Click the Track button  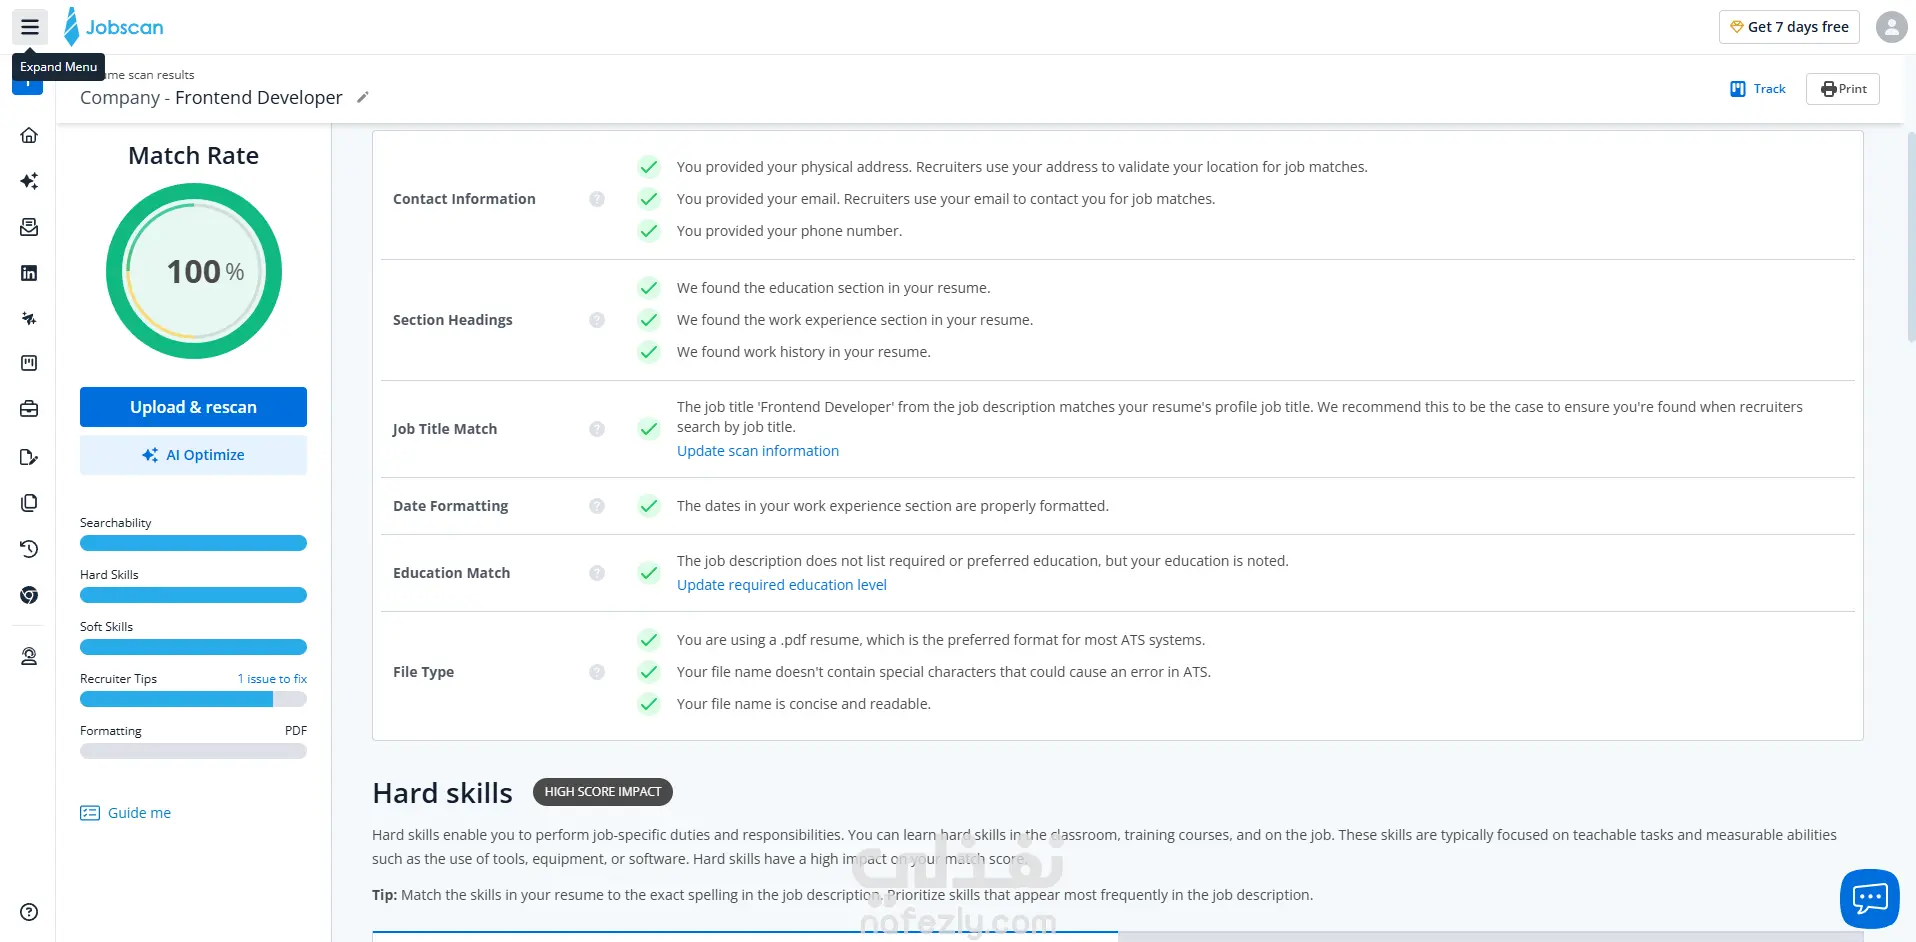point(1758,89)
